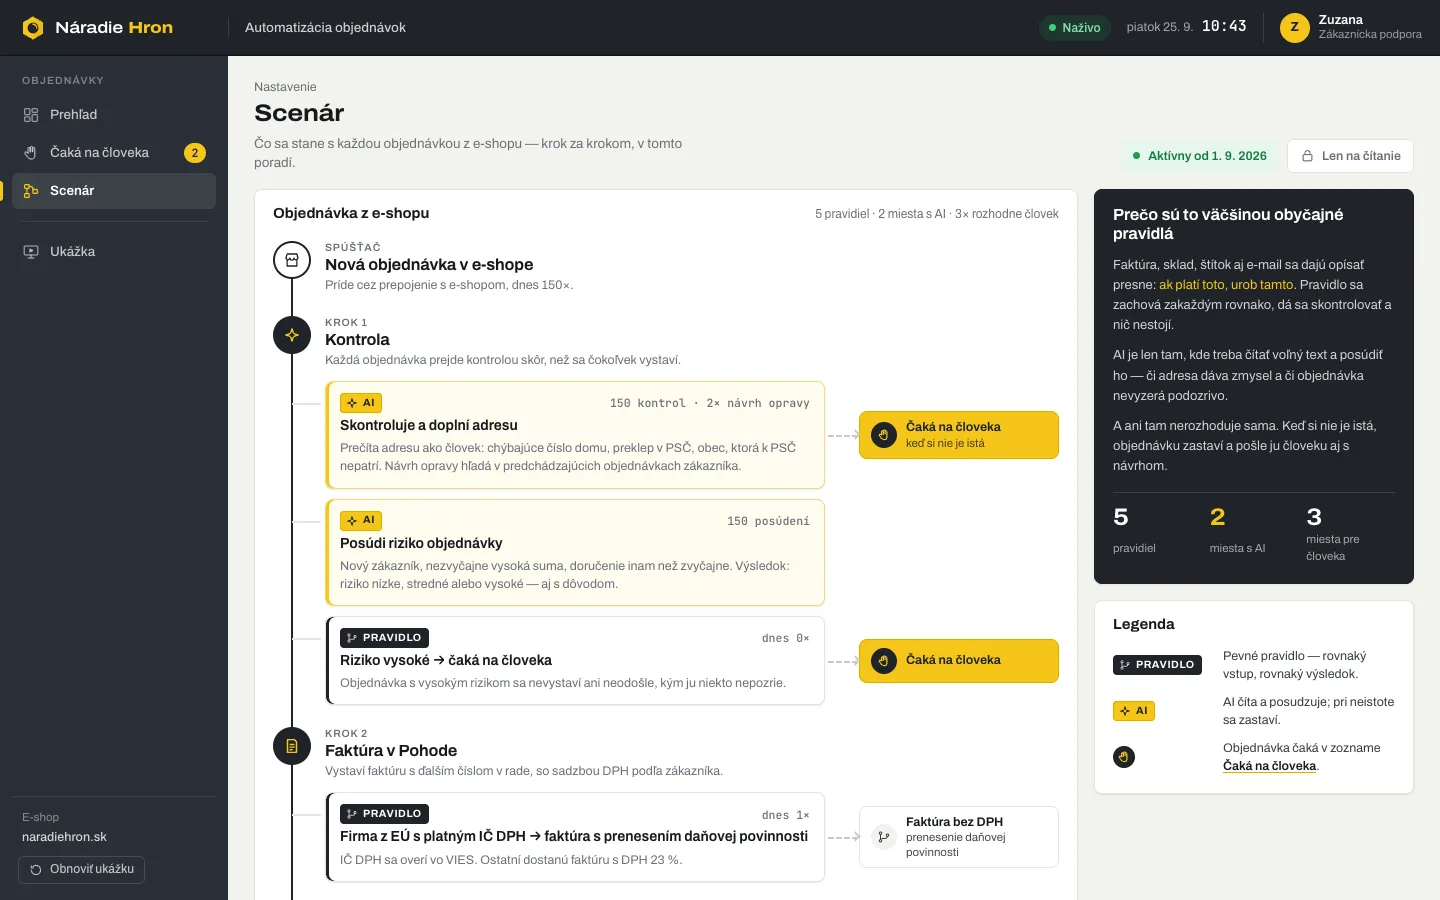Click hand icon in "keď si nie je istá" card

pyautogui.click(x=884, y=435)
